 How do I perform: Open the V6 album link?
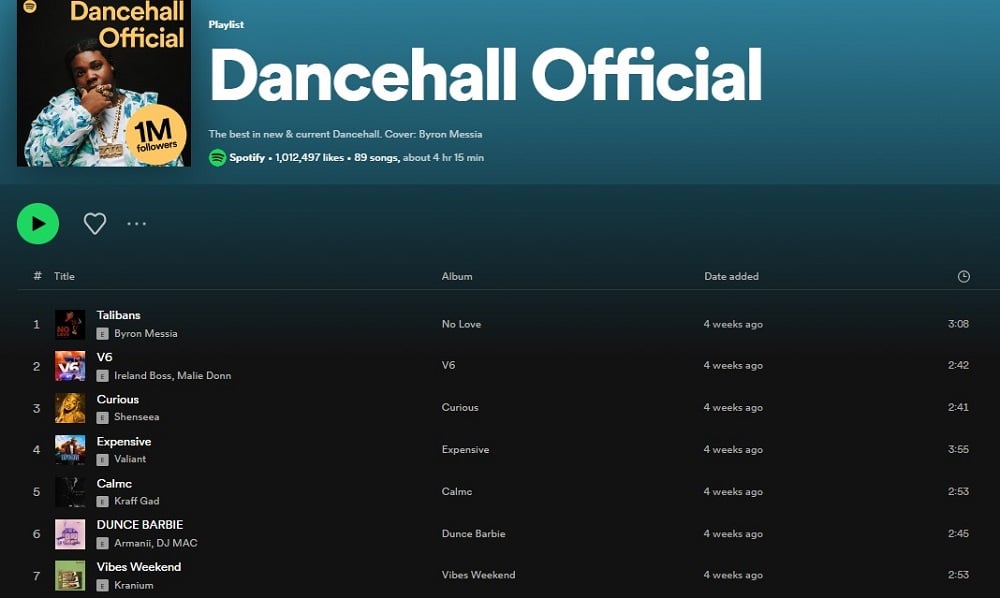coord(449,365)
